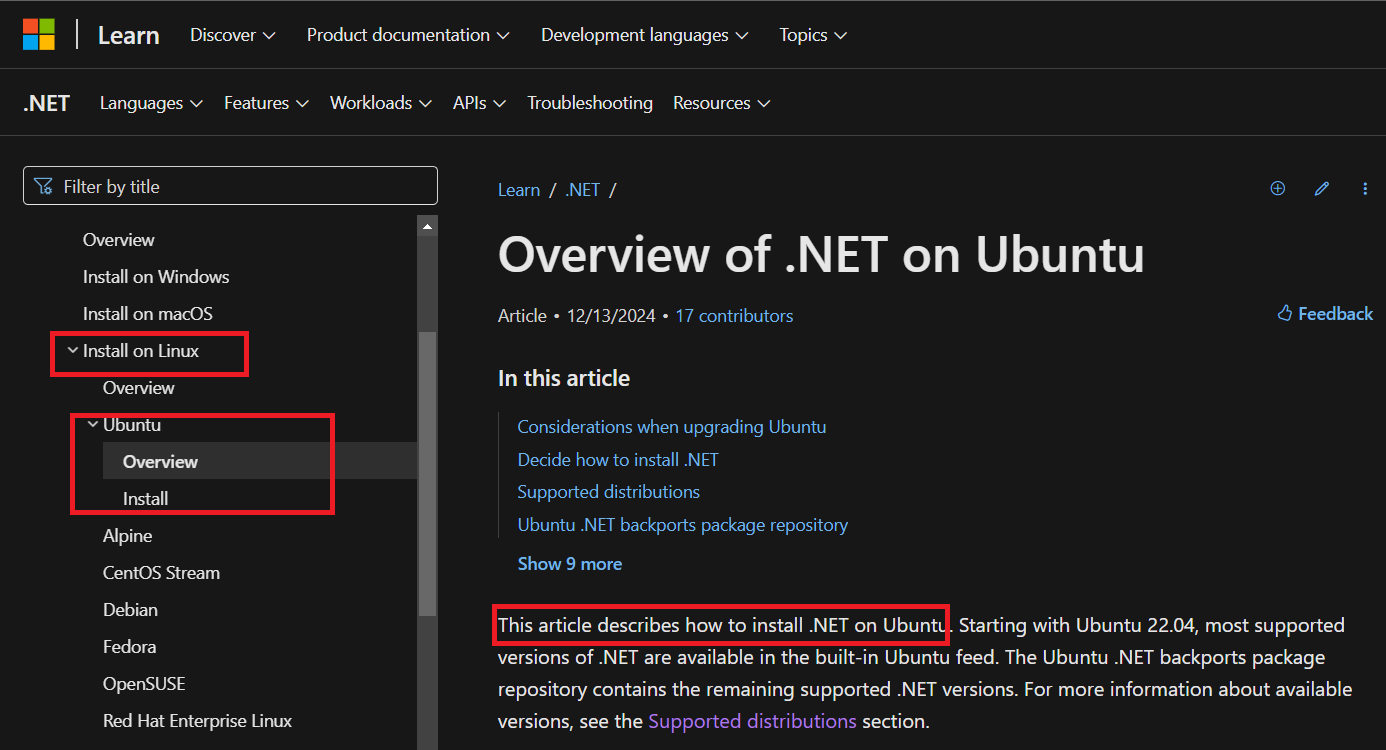Open the Red Hat Enterprise Linux item
This screenshot has width=1386, height=750.
pyautogui.click(x=198, y=721)
